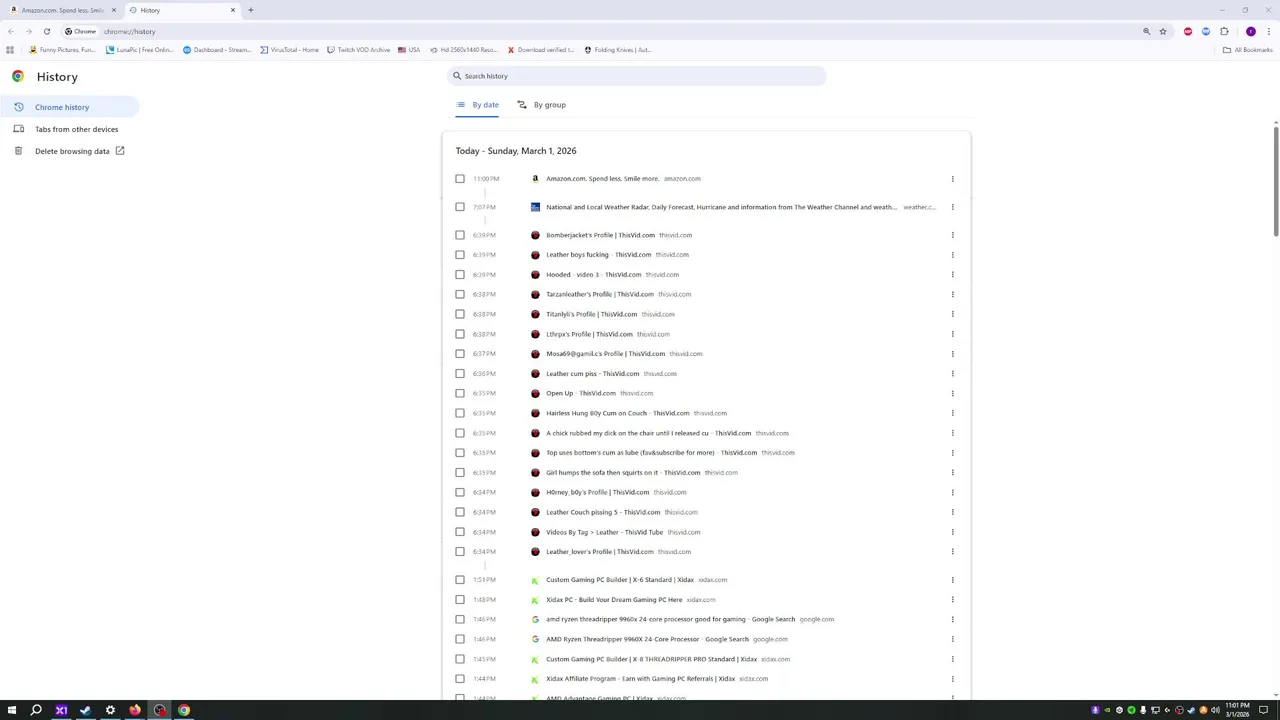Open more actions for the Amazon.com entry
The image size is (1280, 720).
(x=952, y=179)
